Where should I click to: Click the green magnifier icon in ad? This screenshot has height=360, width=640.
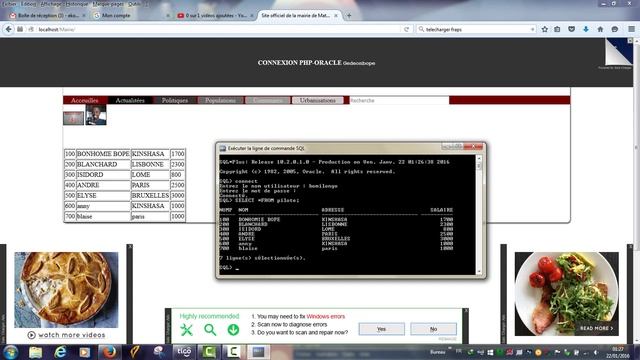[210, 329]
